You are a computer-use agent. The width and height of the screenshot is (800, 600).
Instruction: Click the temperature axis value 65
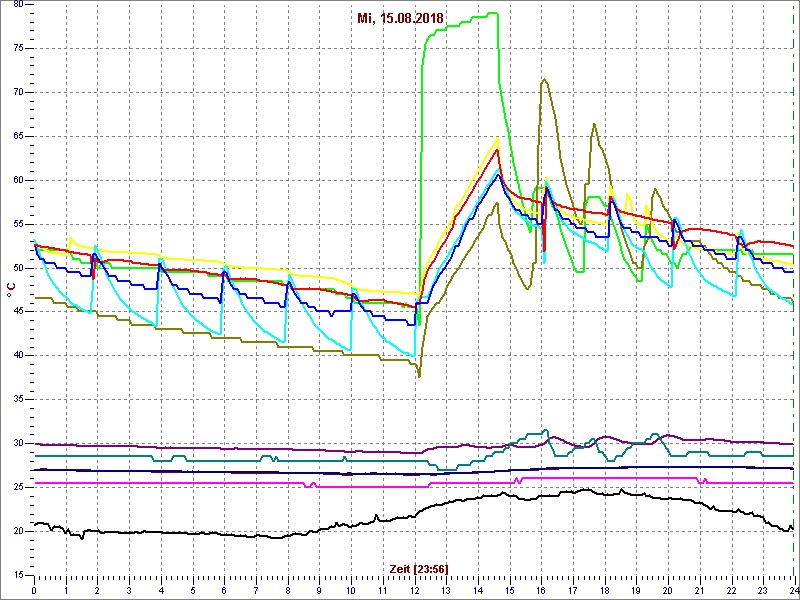[x=18, y=137]
